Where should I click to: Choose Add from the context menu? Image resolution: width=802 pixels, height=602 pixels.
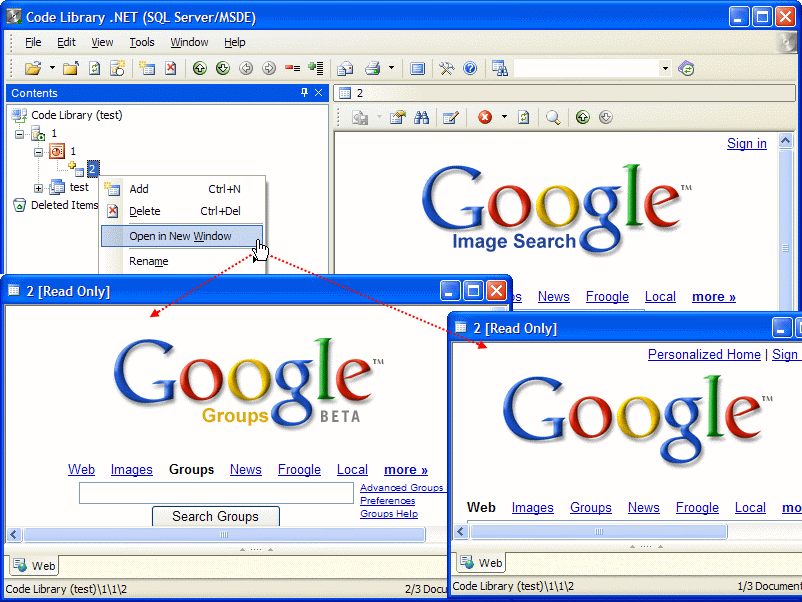(x=182, y=189)
